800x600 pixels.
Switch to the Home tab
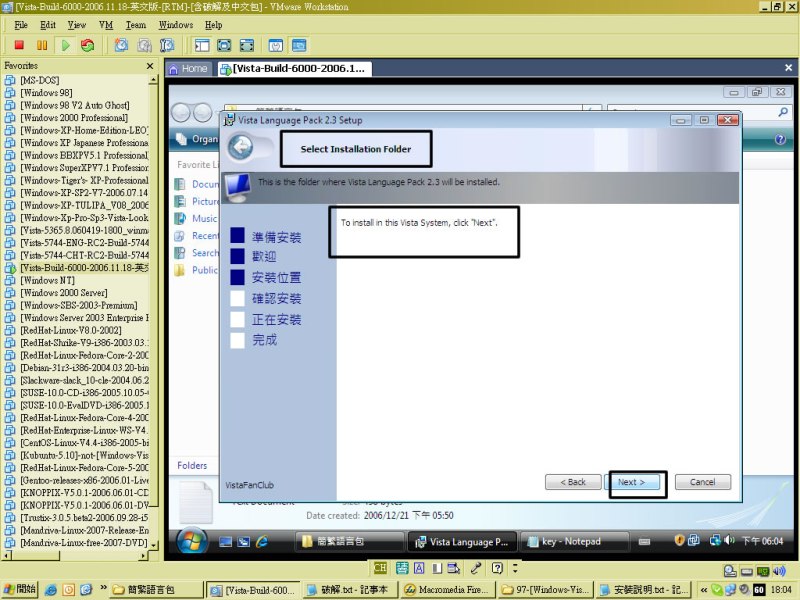(x=188, y=68)
